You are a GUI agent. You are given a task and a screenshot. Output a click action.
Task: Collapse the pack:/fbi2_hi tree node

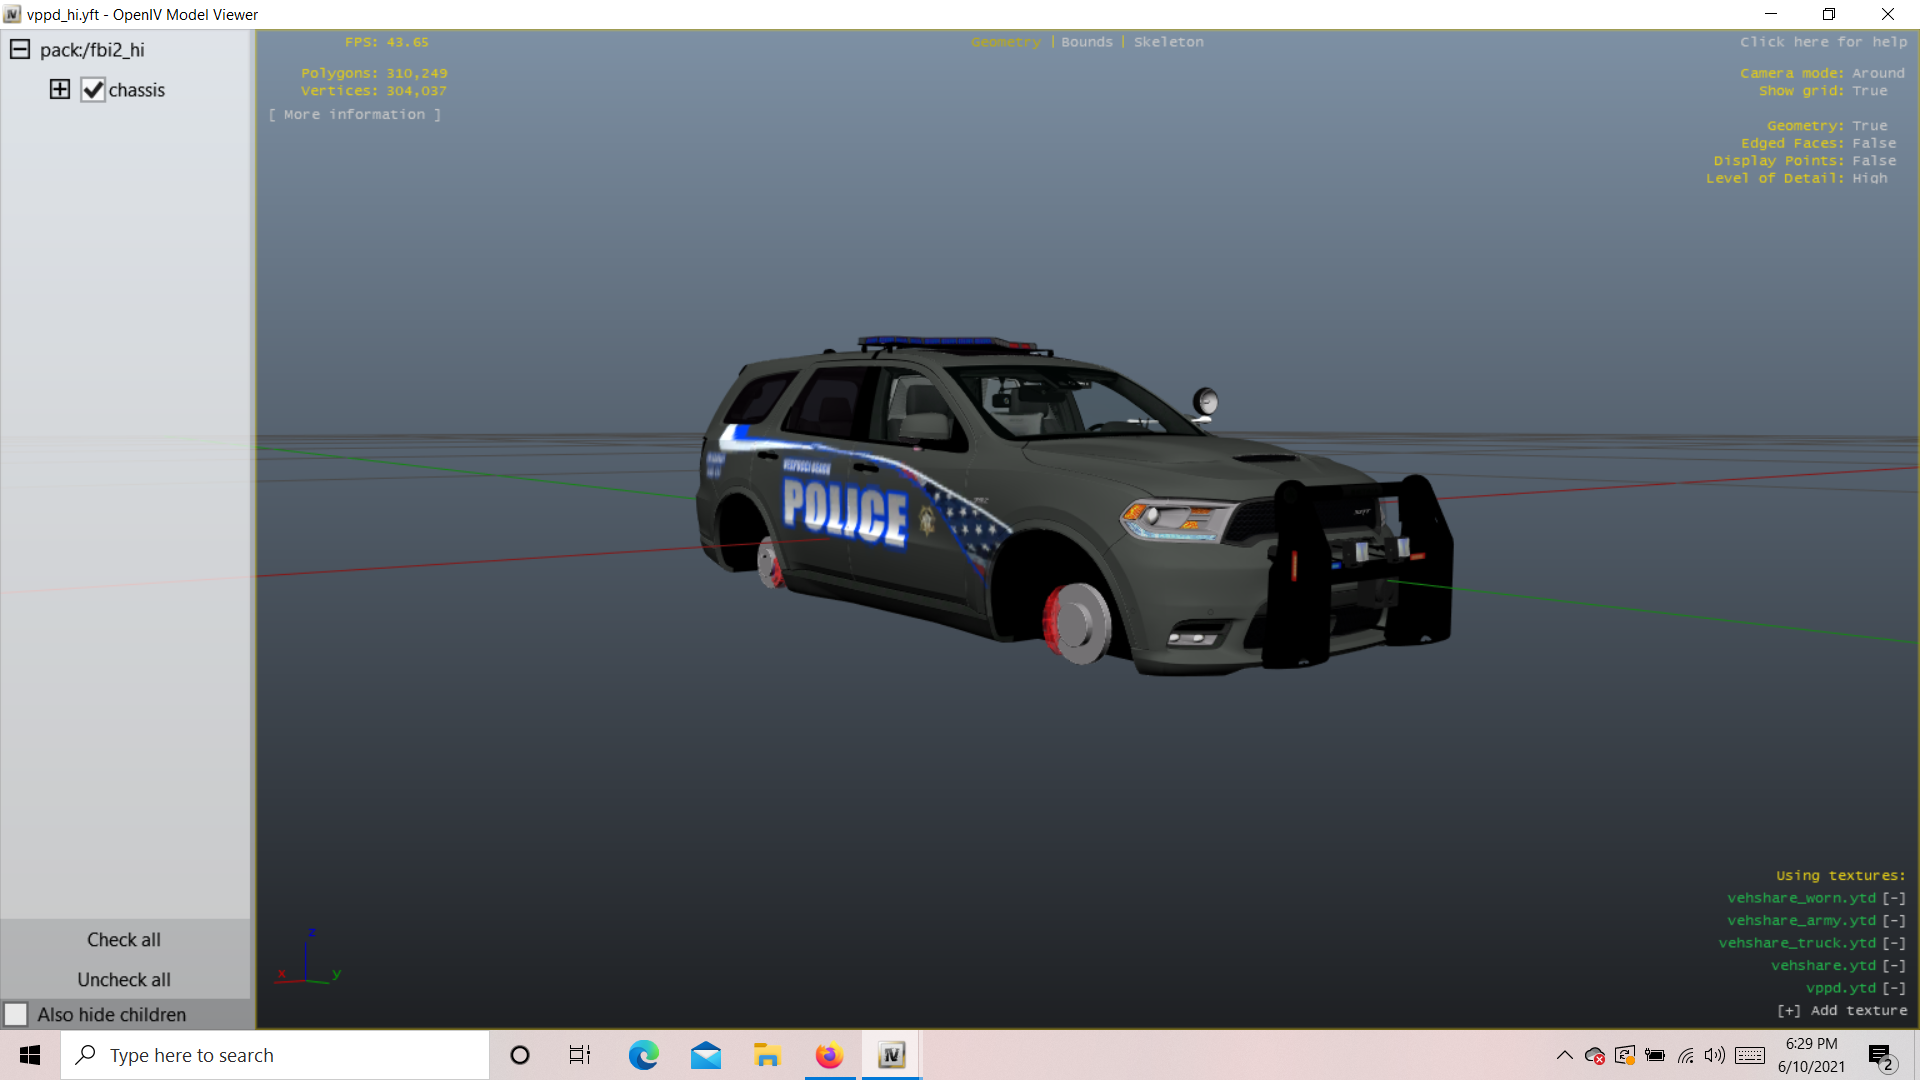coord(19,49)
